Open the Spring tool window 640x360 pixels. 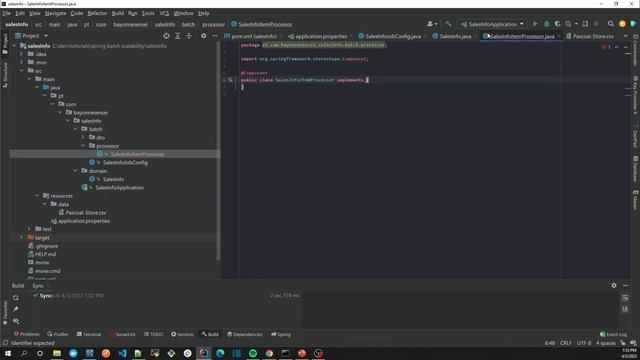click(281, 334)
